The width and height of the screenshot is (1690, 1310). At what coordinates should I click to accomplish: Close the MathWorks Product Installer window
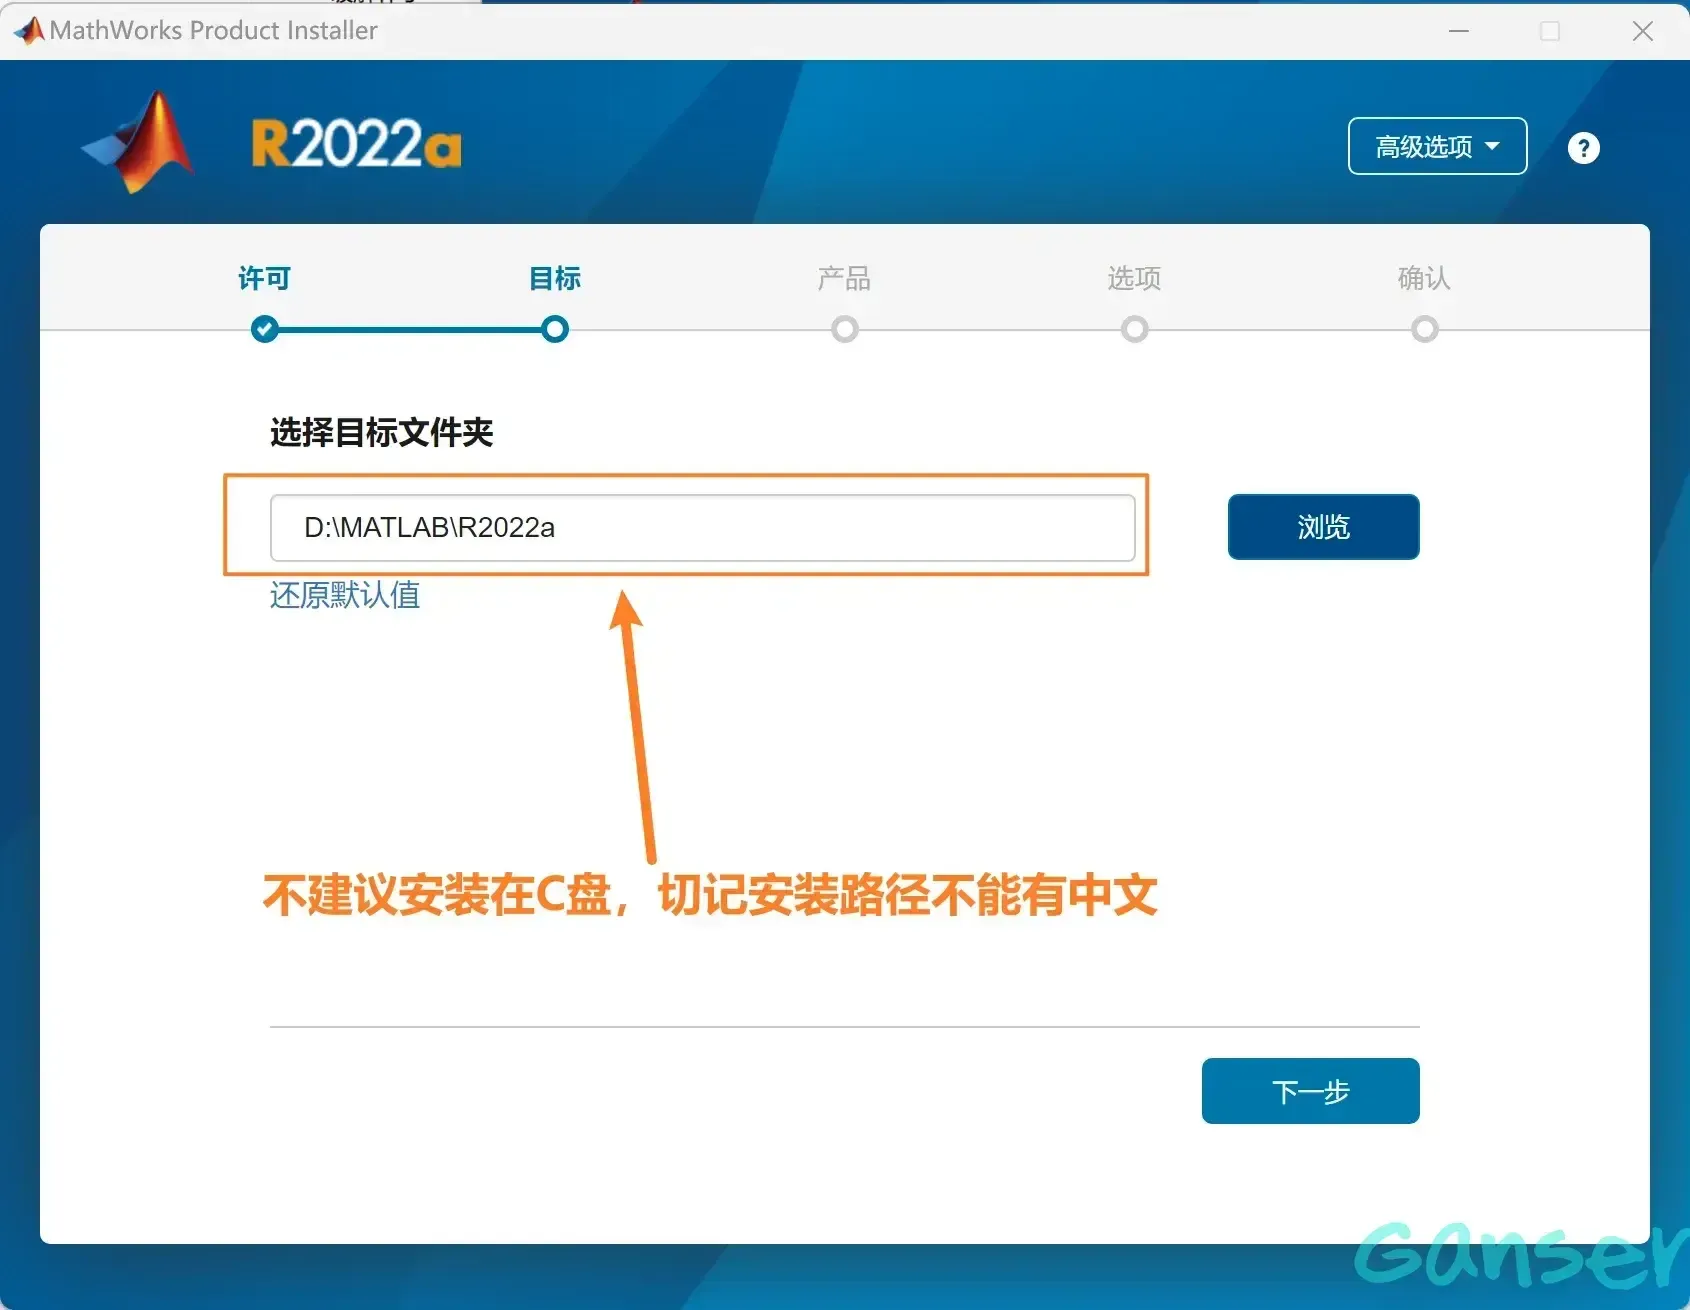1642,31
